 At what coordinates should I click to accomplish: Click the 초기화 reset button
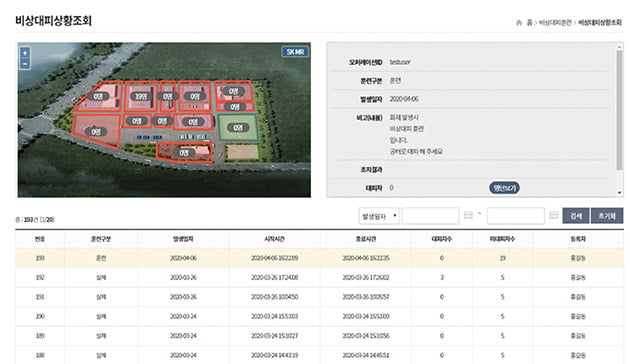point(607,216)
